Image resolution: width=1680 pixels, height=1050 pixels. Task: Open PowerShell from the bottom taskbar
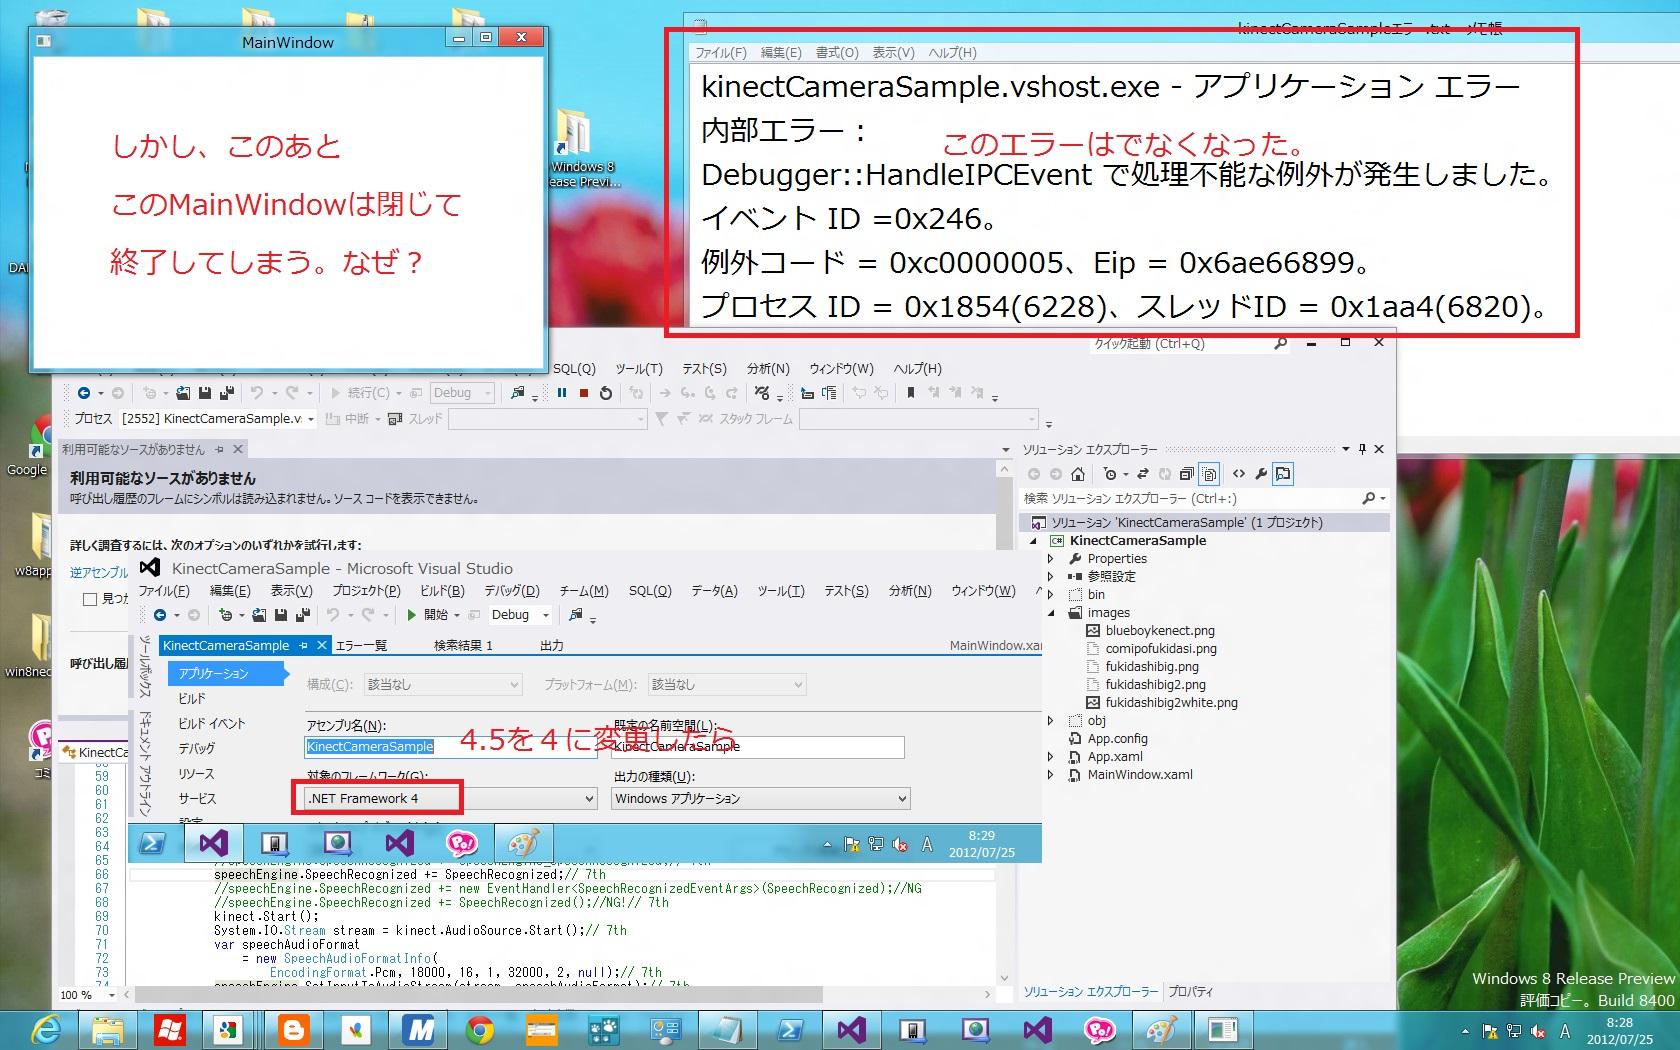789,1029
